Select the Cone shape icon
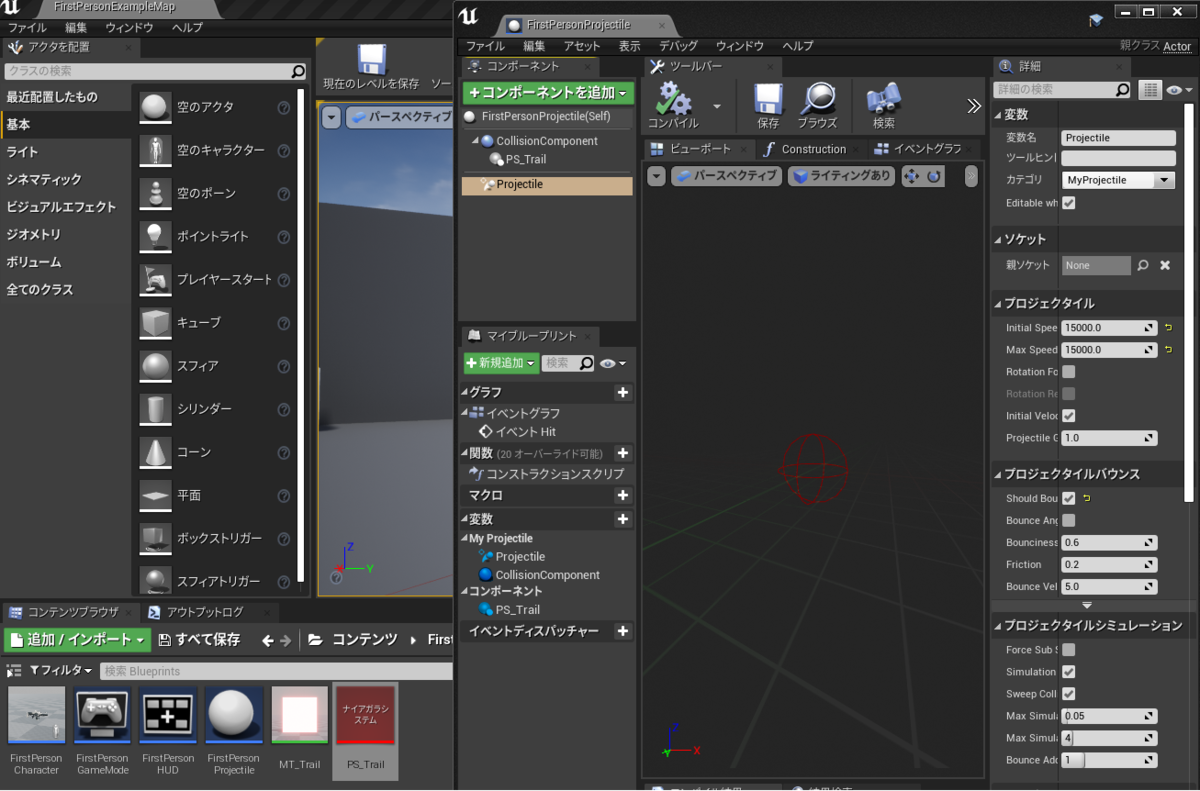1200x791 pixels. tap(155, 452)
